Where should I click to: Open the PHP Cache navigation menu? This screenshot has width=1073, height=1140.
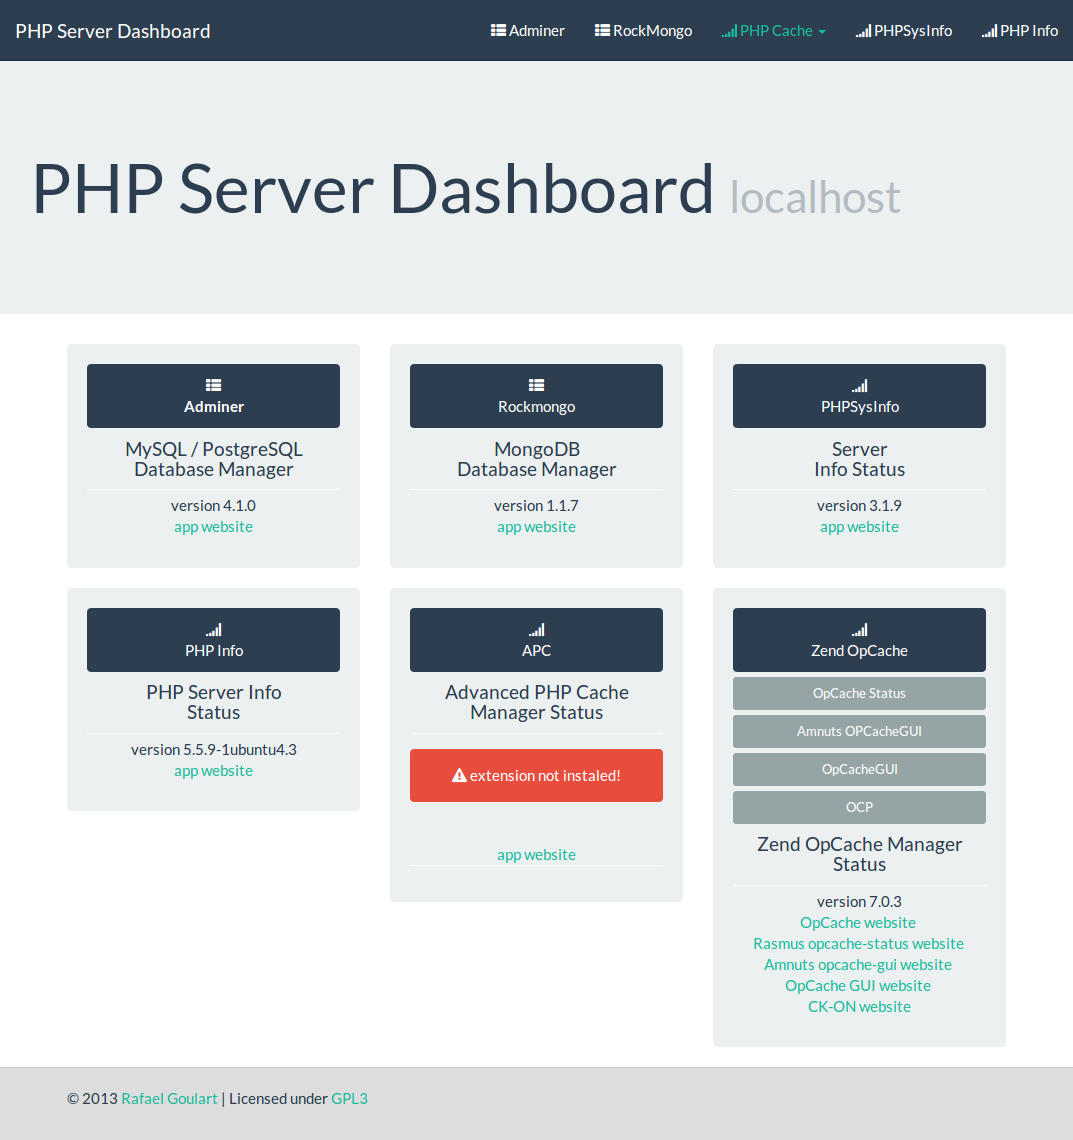(773, 31)
